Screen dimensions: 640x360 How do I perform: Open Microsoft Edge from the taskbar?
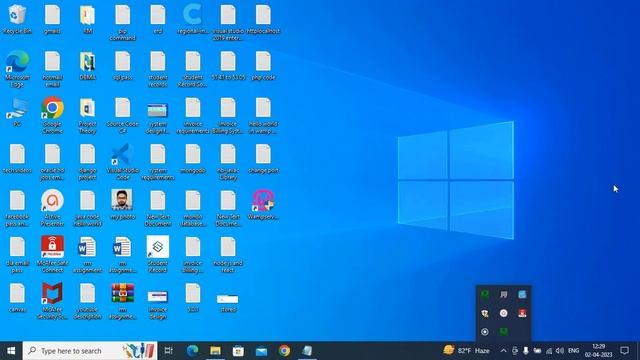coord(192,351)
